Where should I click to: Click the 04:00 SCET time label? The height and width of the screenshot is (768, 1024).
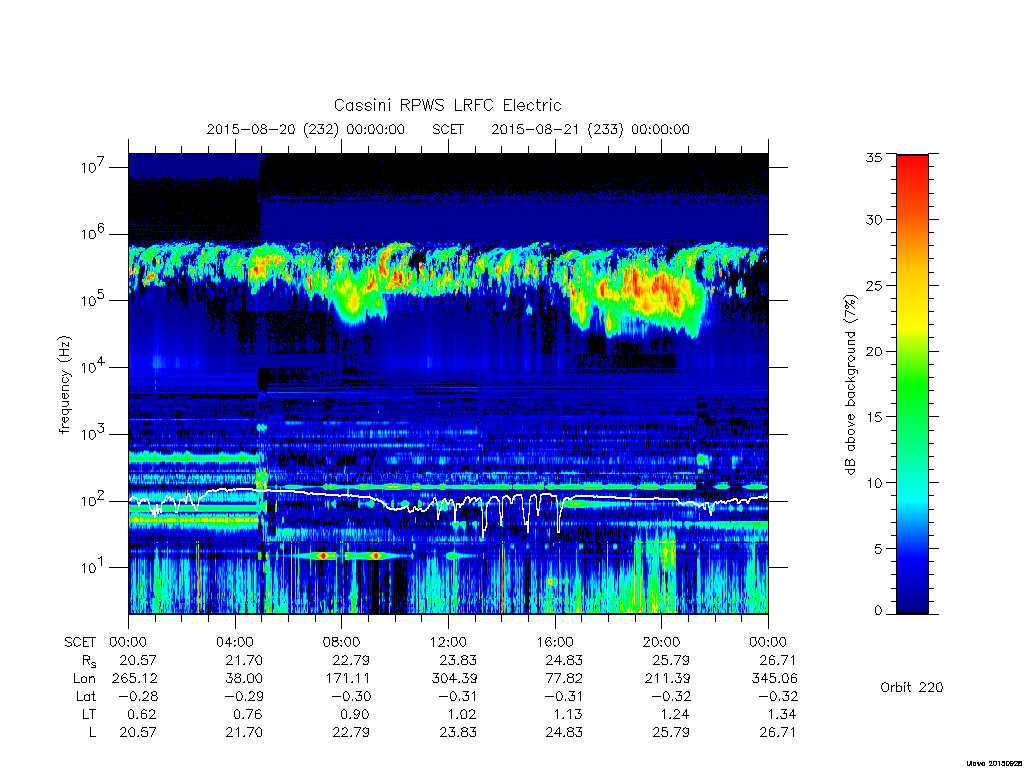235,642
